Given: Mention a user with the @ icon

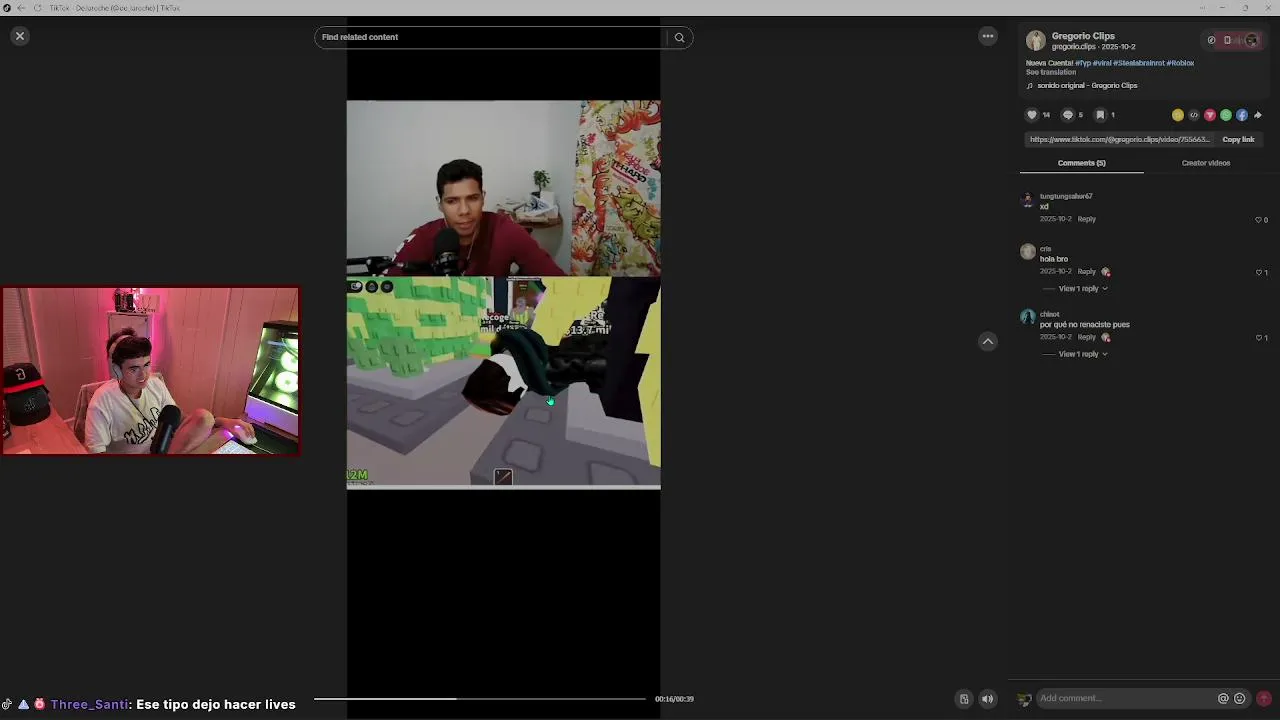Looking at the screenshot, I should pyautogui.click(x=1223, y=699).
